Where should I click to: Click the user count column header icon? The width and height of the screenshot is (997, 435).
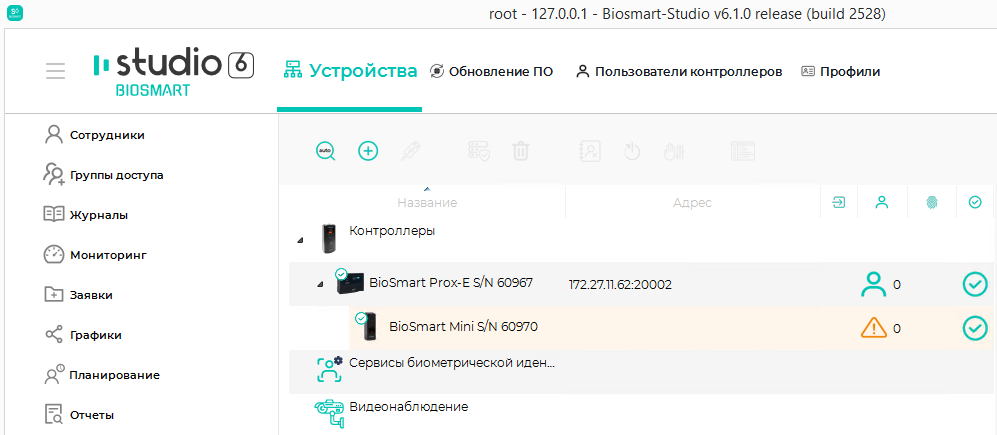coord(881,202)
